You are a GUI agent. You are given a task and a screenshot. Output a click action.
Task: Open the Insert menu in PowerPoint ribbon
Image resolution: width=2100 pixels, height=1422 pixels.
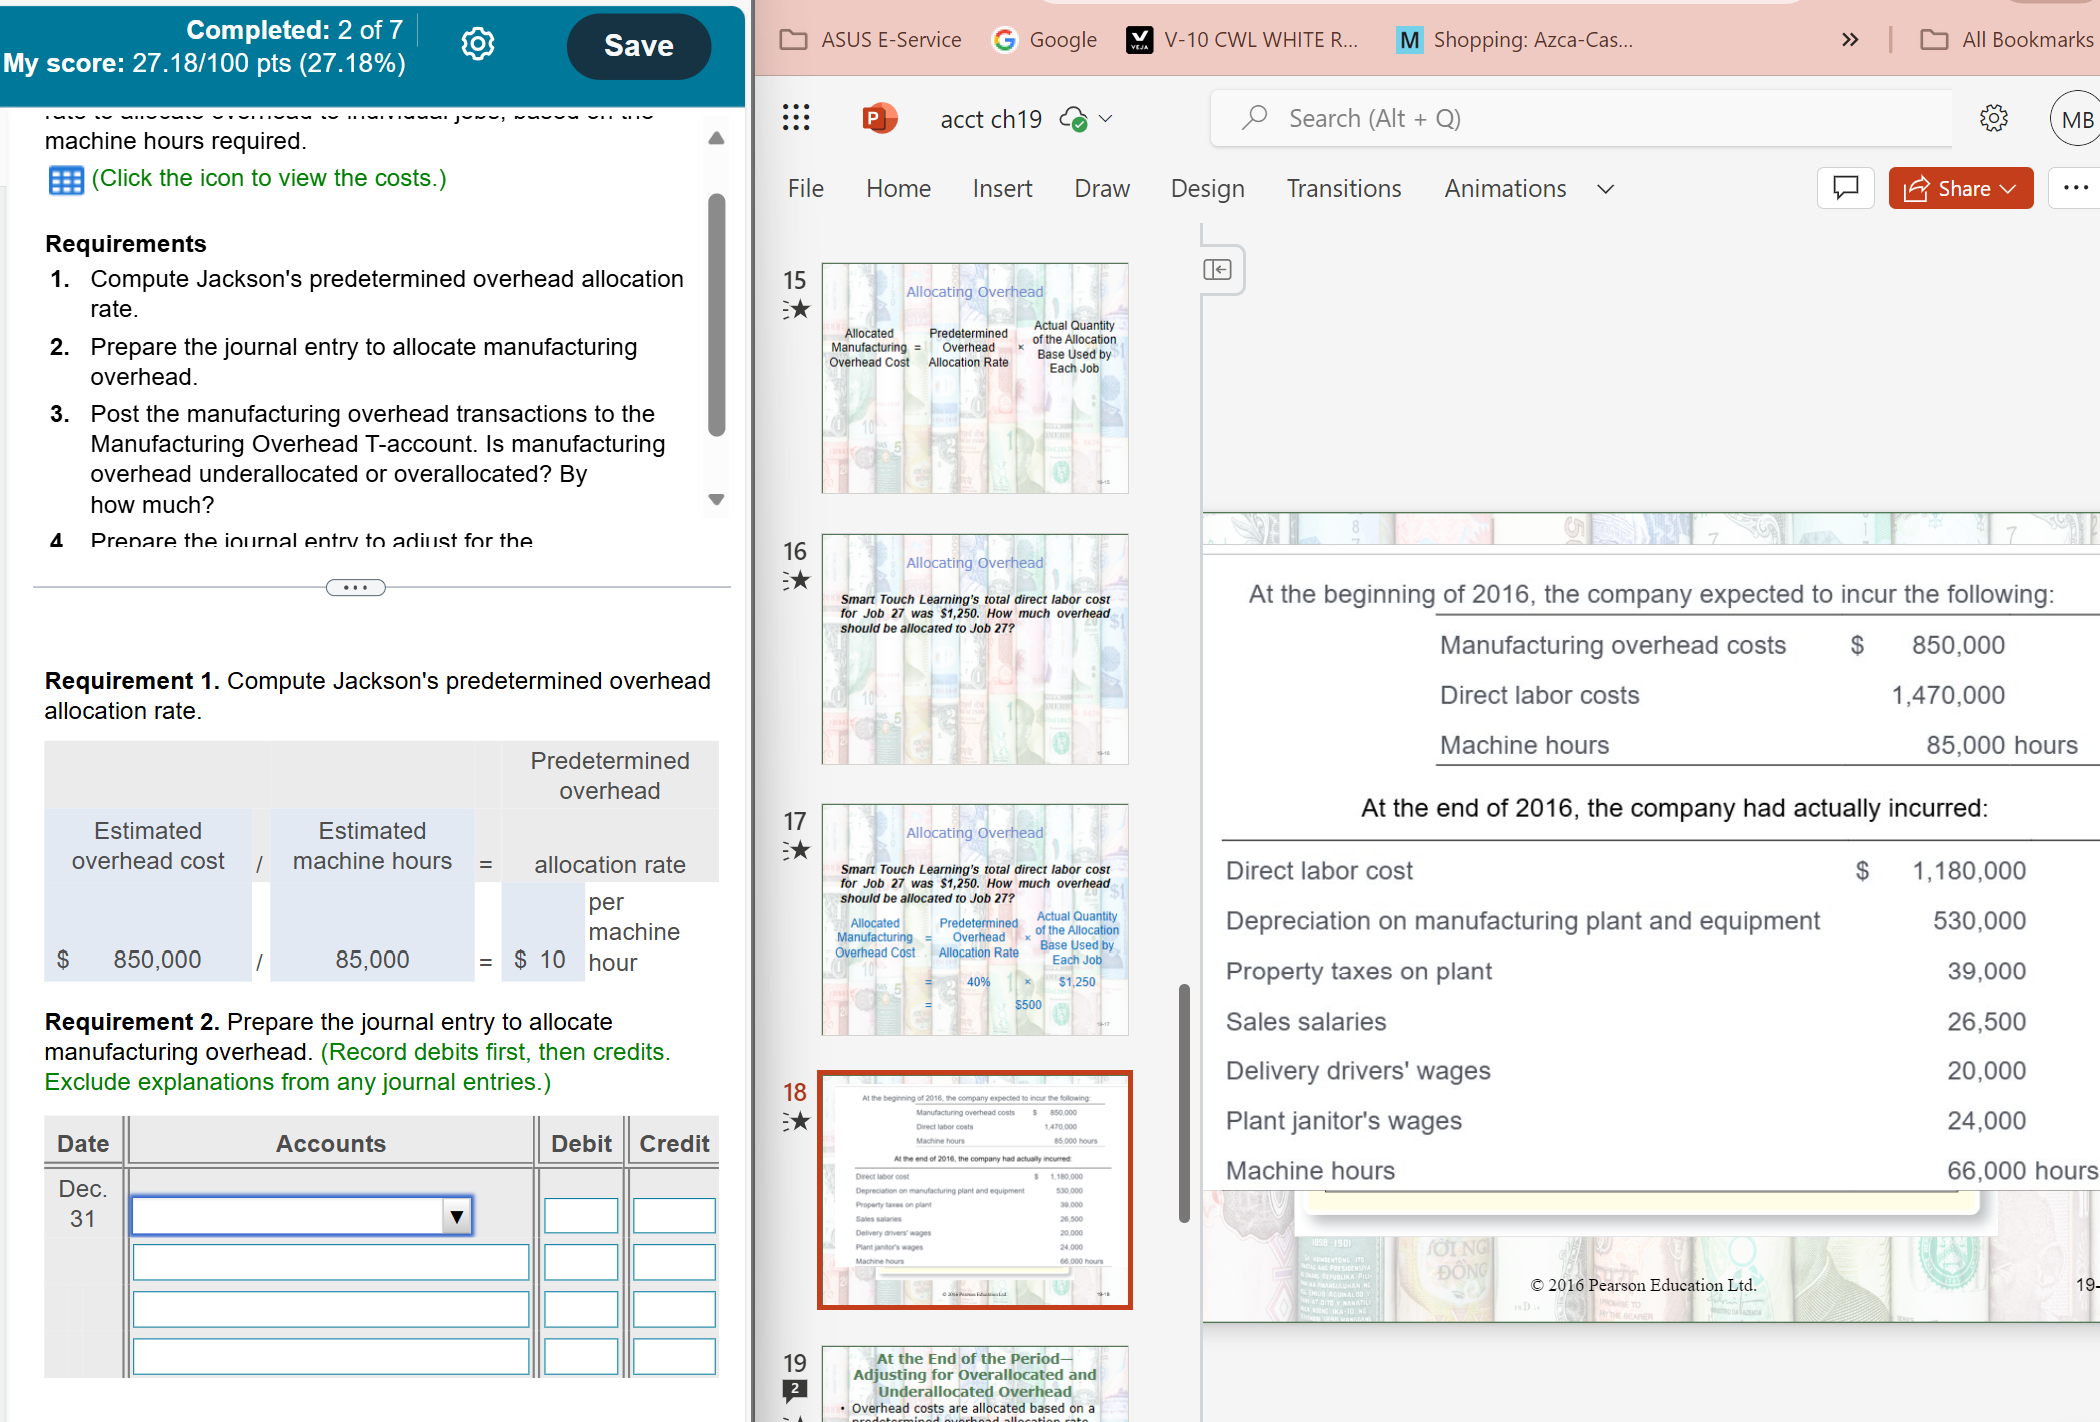(1002, 187)
